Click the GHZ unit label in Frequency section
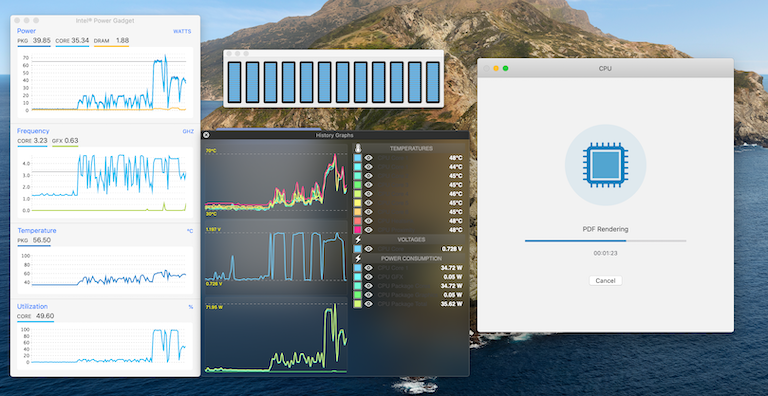Screen dimensions: 768x396 (x=188, y=131)
